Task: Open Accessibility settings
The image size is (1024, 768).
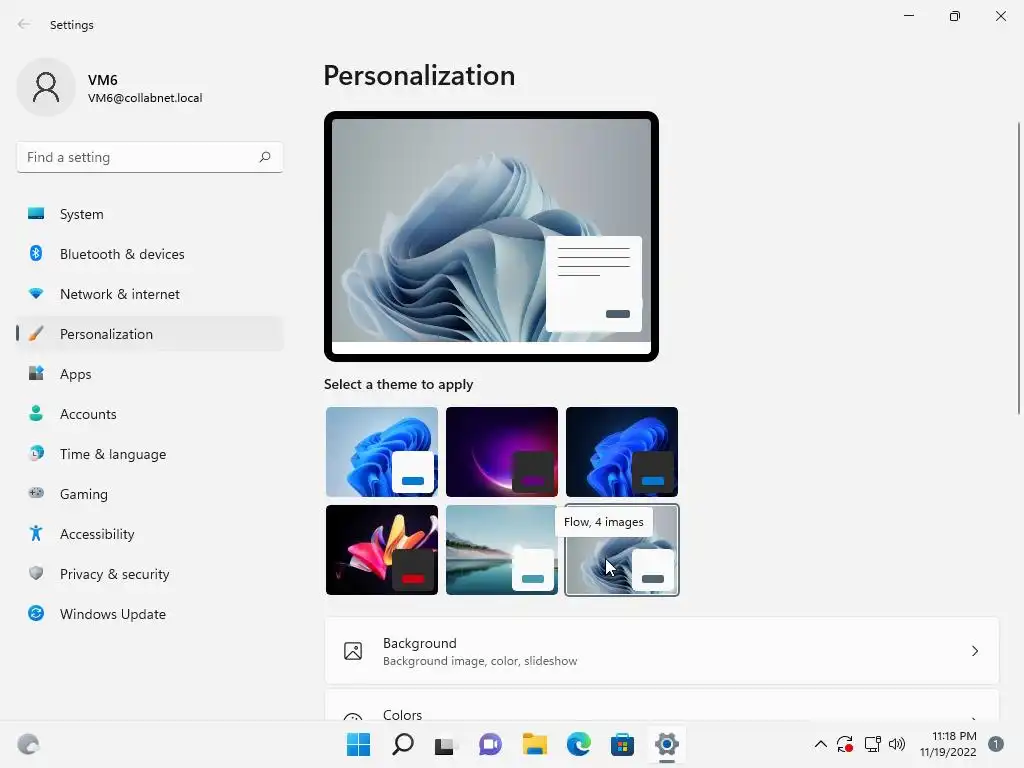Action: [150, 534]
